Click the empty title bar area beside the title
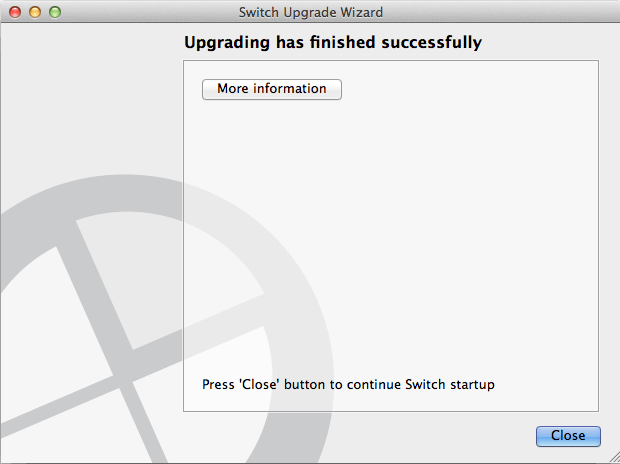Viewport: 620px width, 464px height. tap(494, 12)
